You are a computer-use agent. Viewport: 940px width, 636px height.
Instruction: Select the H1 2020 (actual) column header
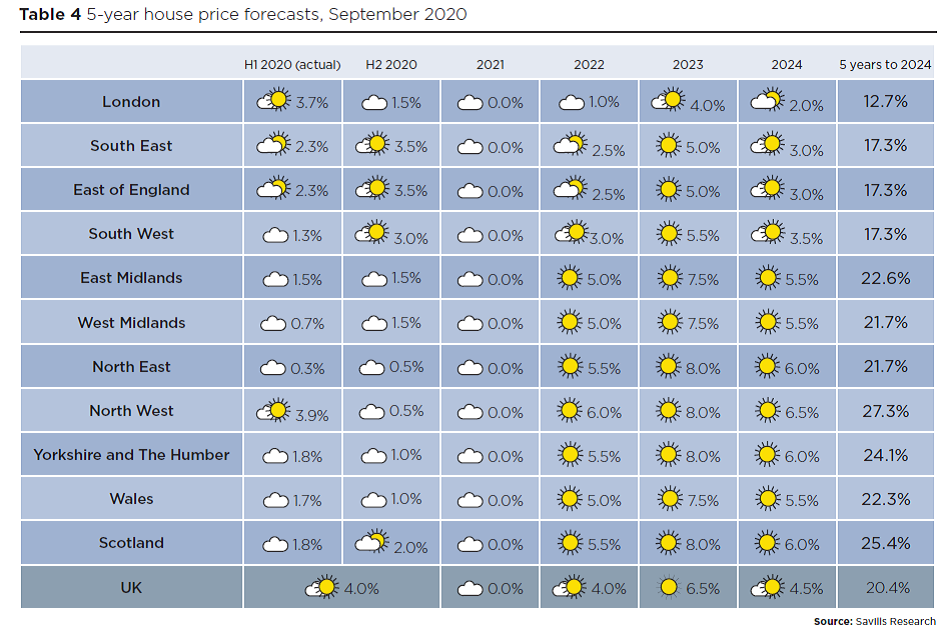[x=292, y=65]
